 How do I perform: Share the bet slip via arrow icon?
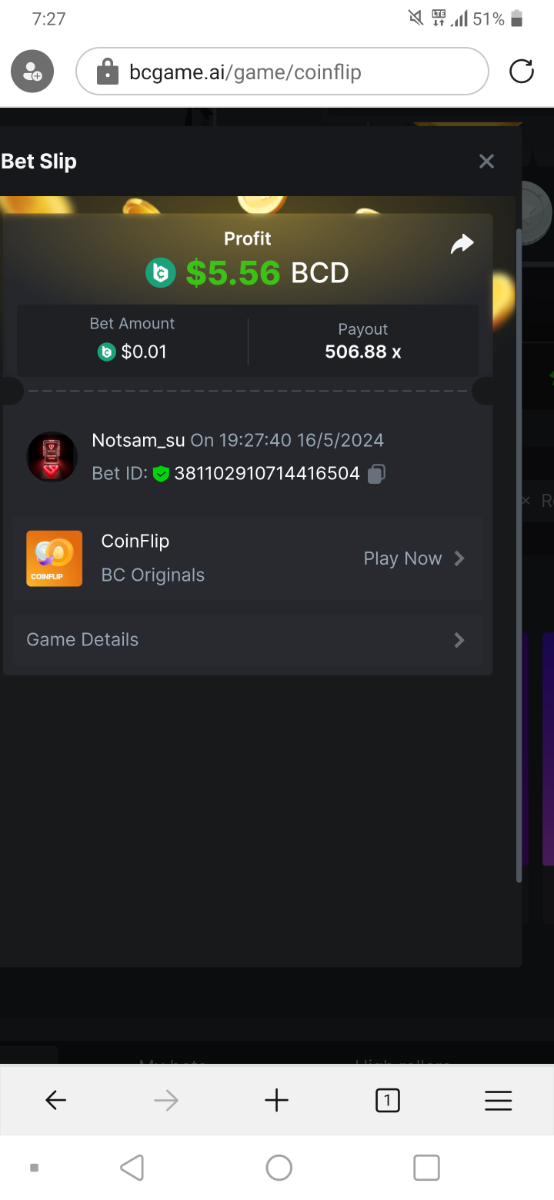coord(462,243)
